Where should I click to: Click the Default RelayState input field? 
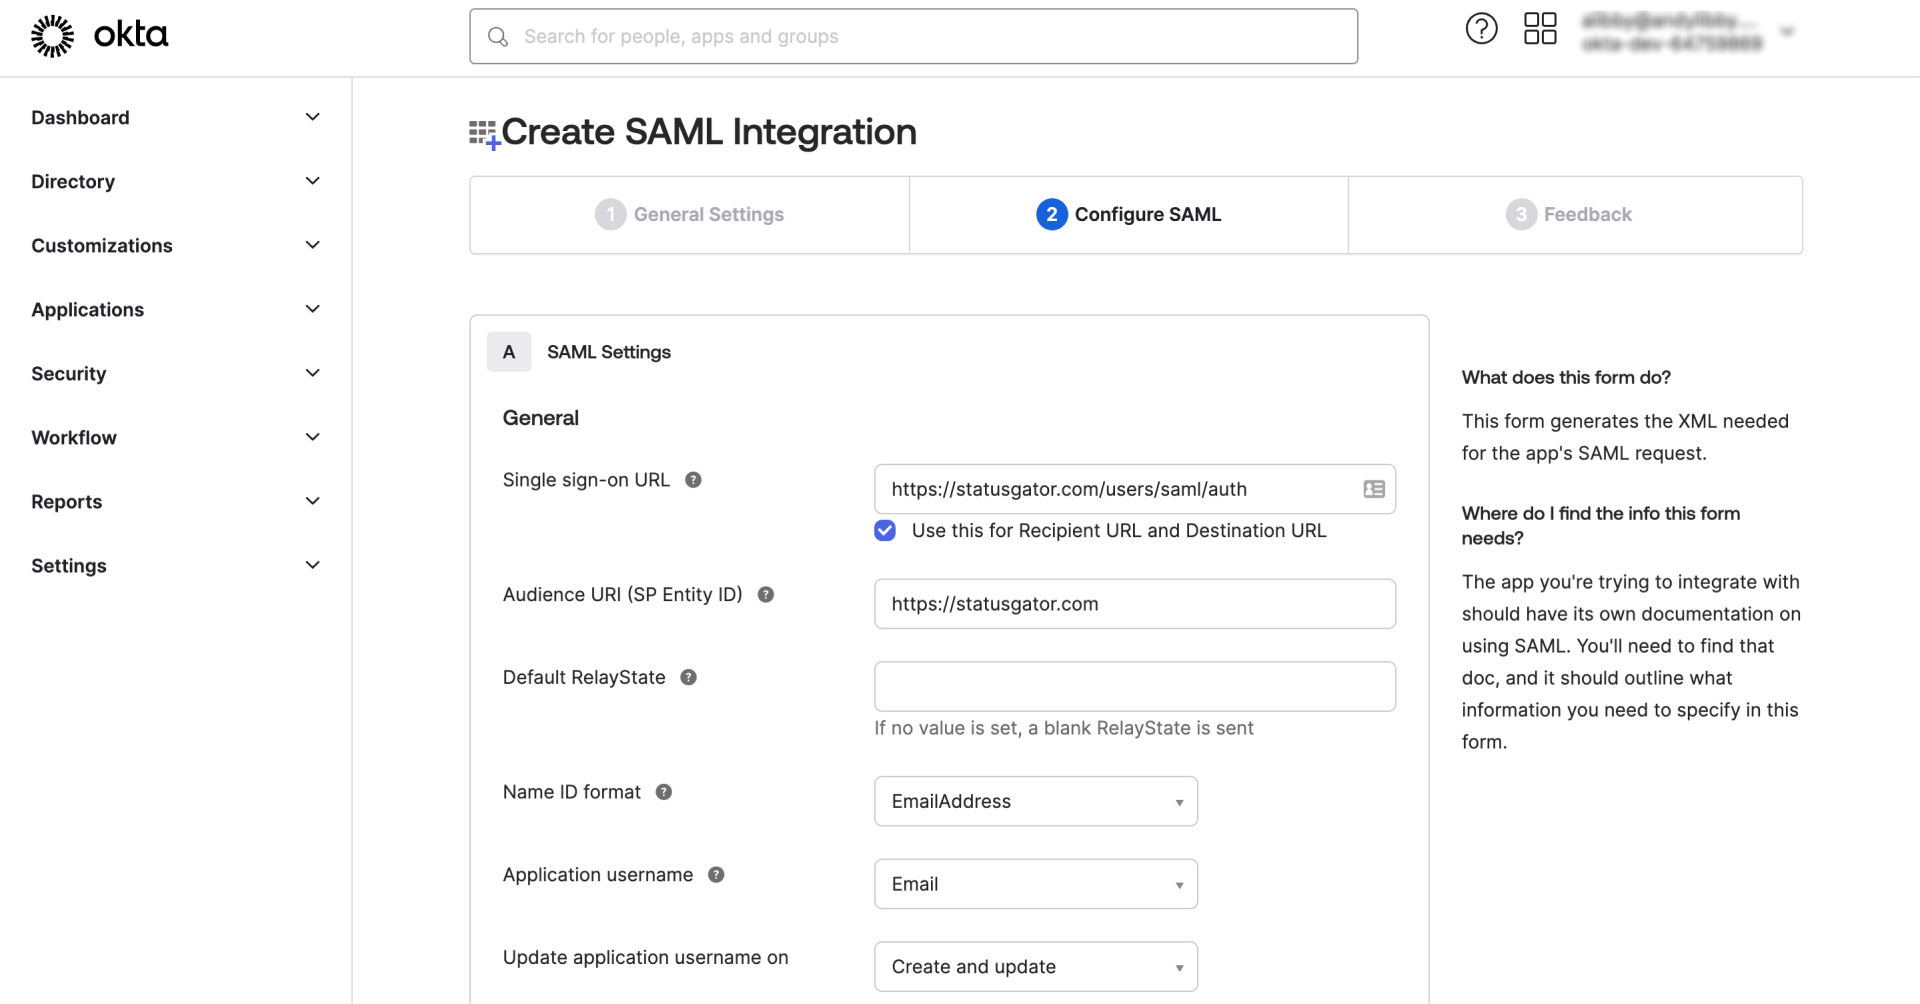[1135, 687]
